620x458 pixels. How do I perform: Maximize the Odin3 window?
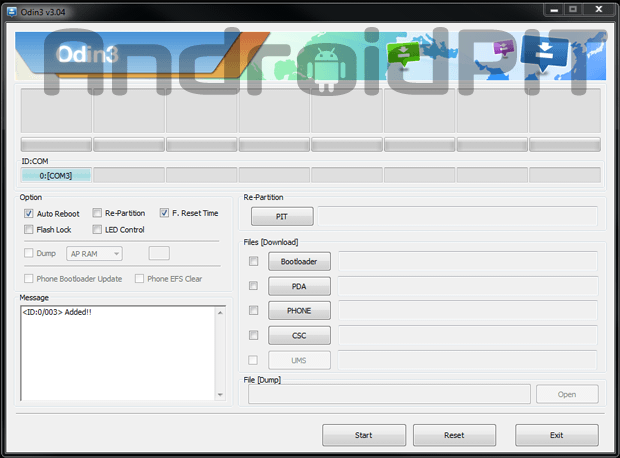tap(573, 9)
